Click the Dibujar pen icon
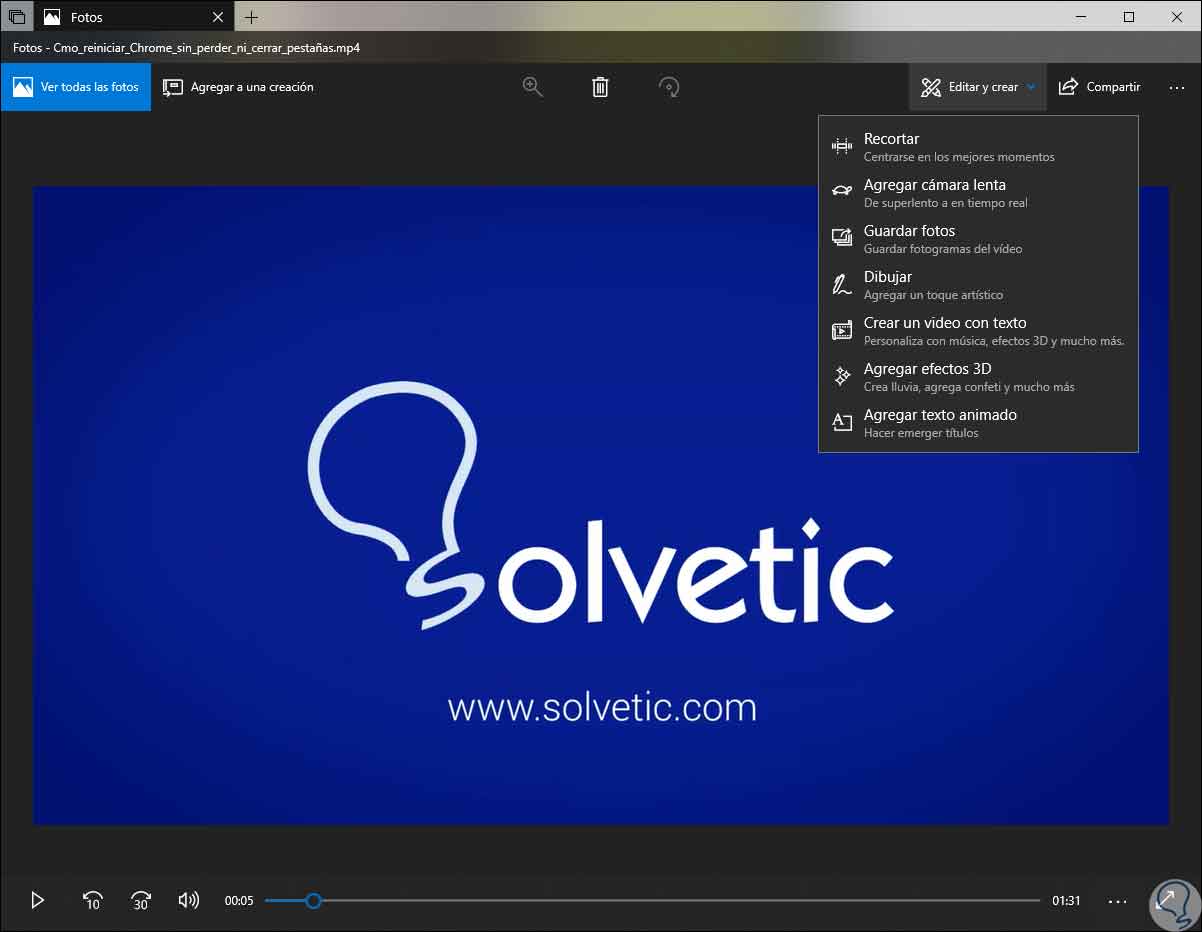This screenshot has width=1202, height=932. click(842, 285)
